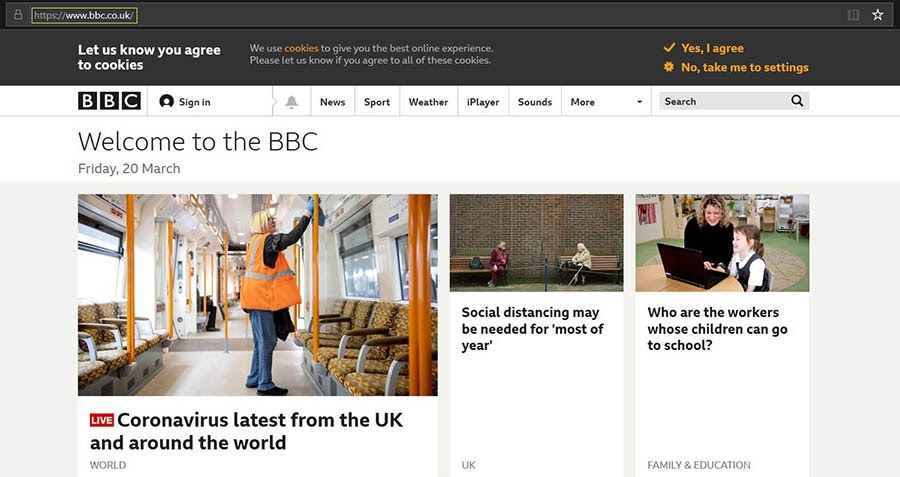Viewport: 900px width, 477px height.
Task: Open notifications bell icon
Action: 292,102
